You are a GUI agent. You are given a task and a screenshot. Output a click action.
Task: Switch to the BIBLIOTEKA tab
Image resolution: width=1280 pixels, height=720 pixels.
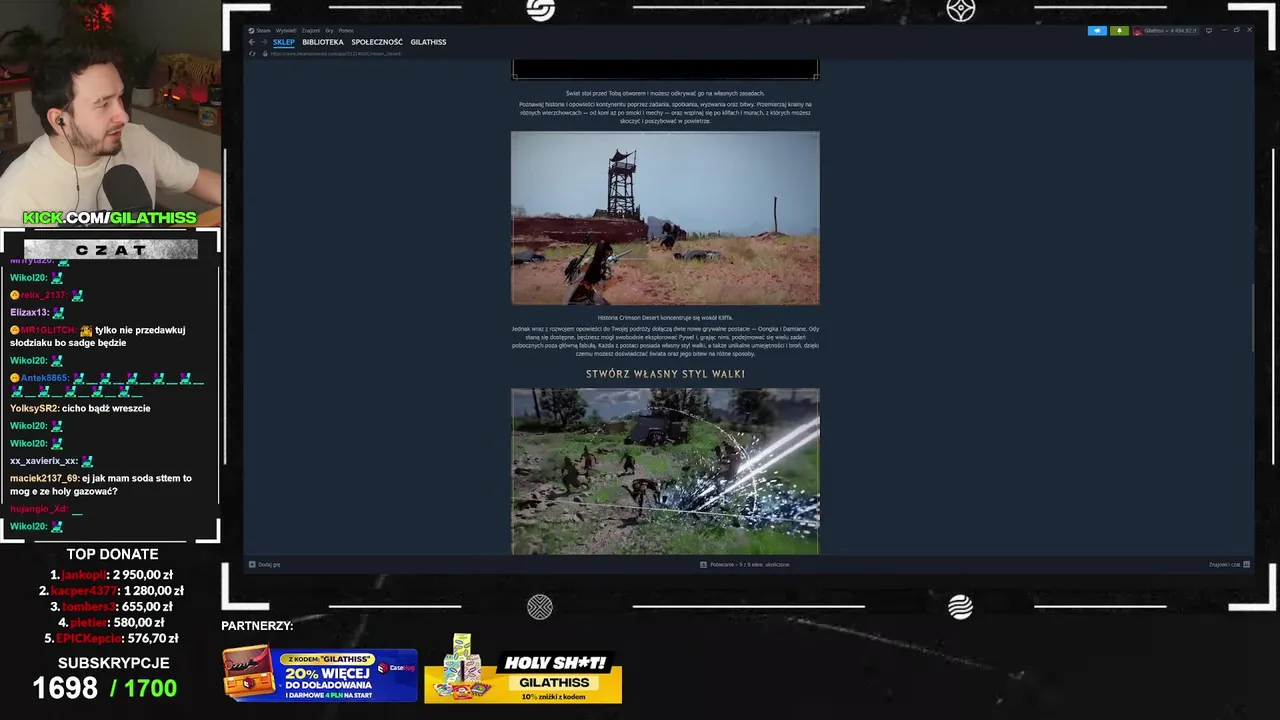323,42
